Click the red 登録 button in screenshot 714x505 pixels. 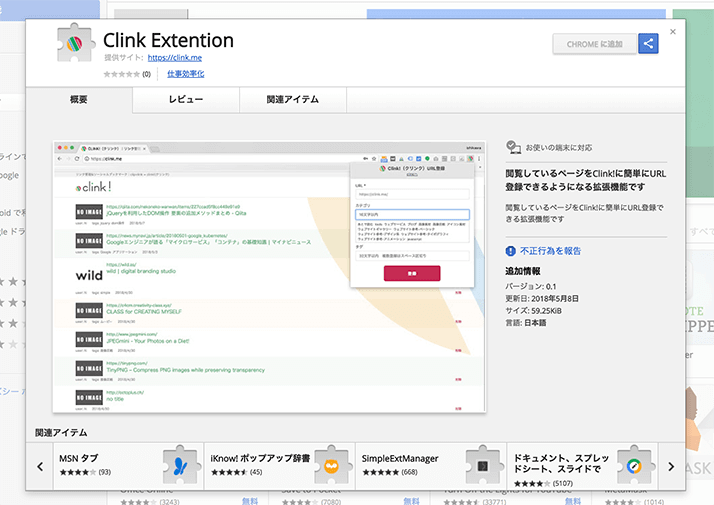coord(412,273)
